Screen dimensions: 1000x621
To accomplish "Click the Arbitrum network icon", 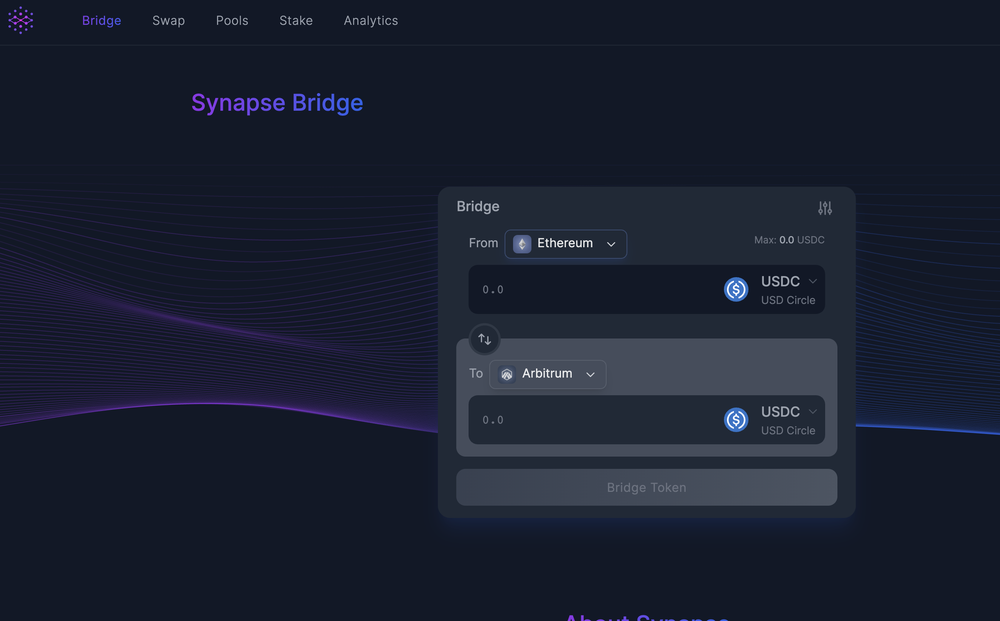I will click(507, 374).
